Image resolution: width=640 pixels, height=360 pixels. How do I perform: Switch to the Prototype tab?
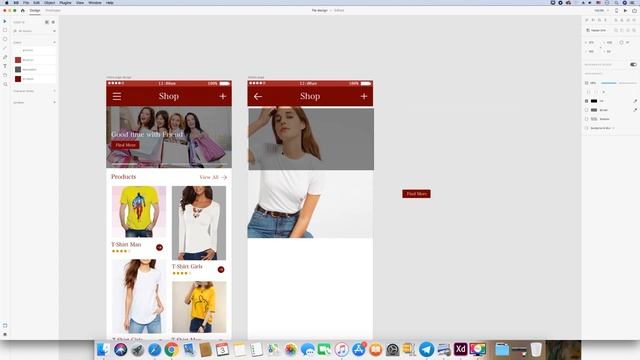53,10
